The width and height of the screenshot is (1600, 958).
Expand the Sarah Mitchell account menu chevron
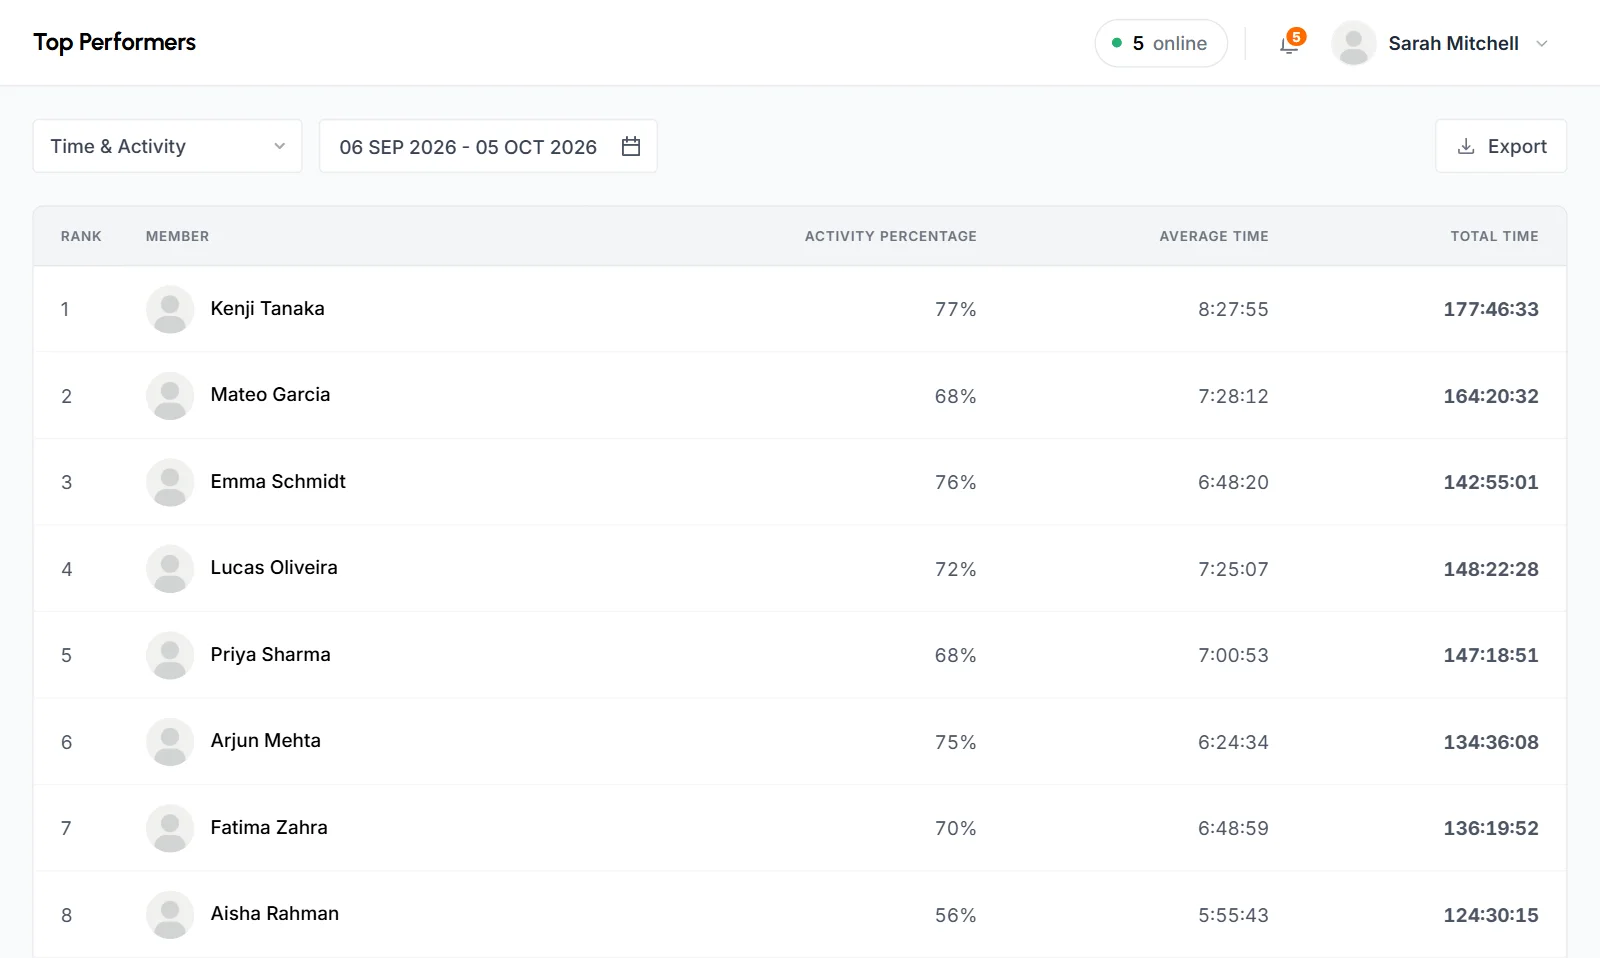[1542, 44]
